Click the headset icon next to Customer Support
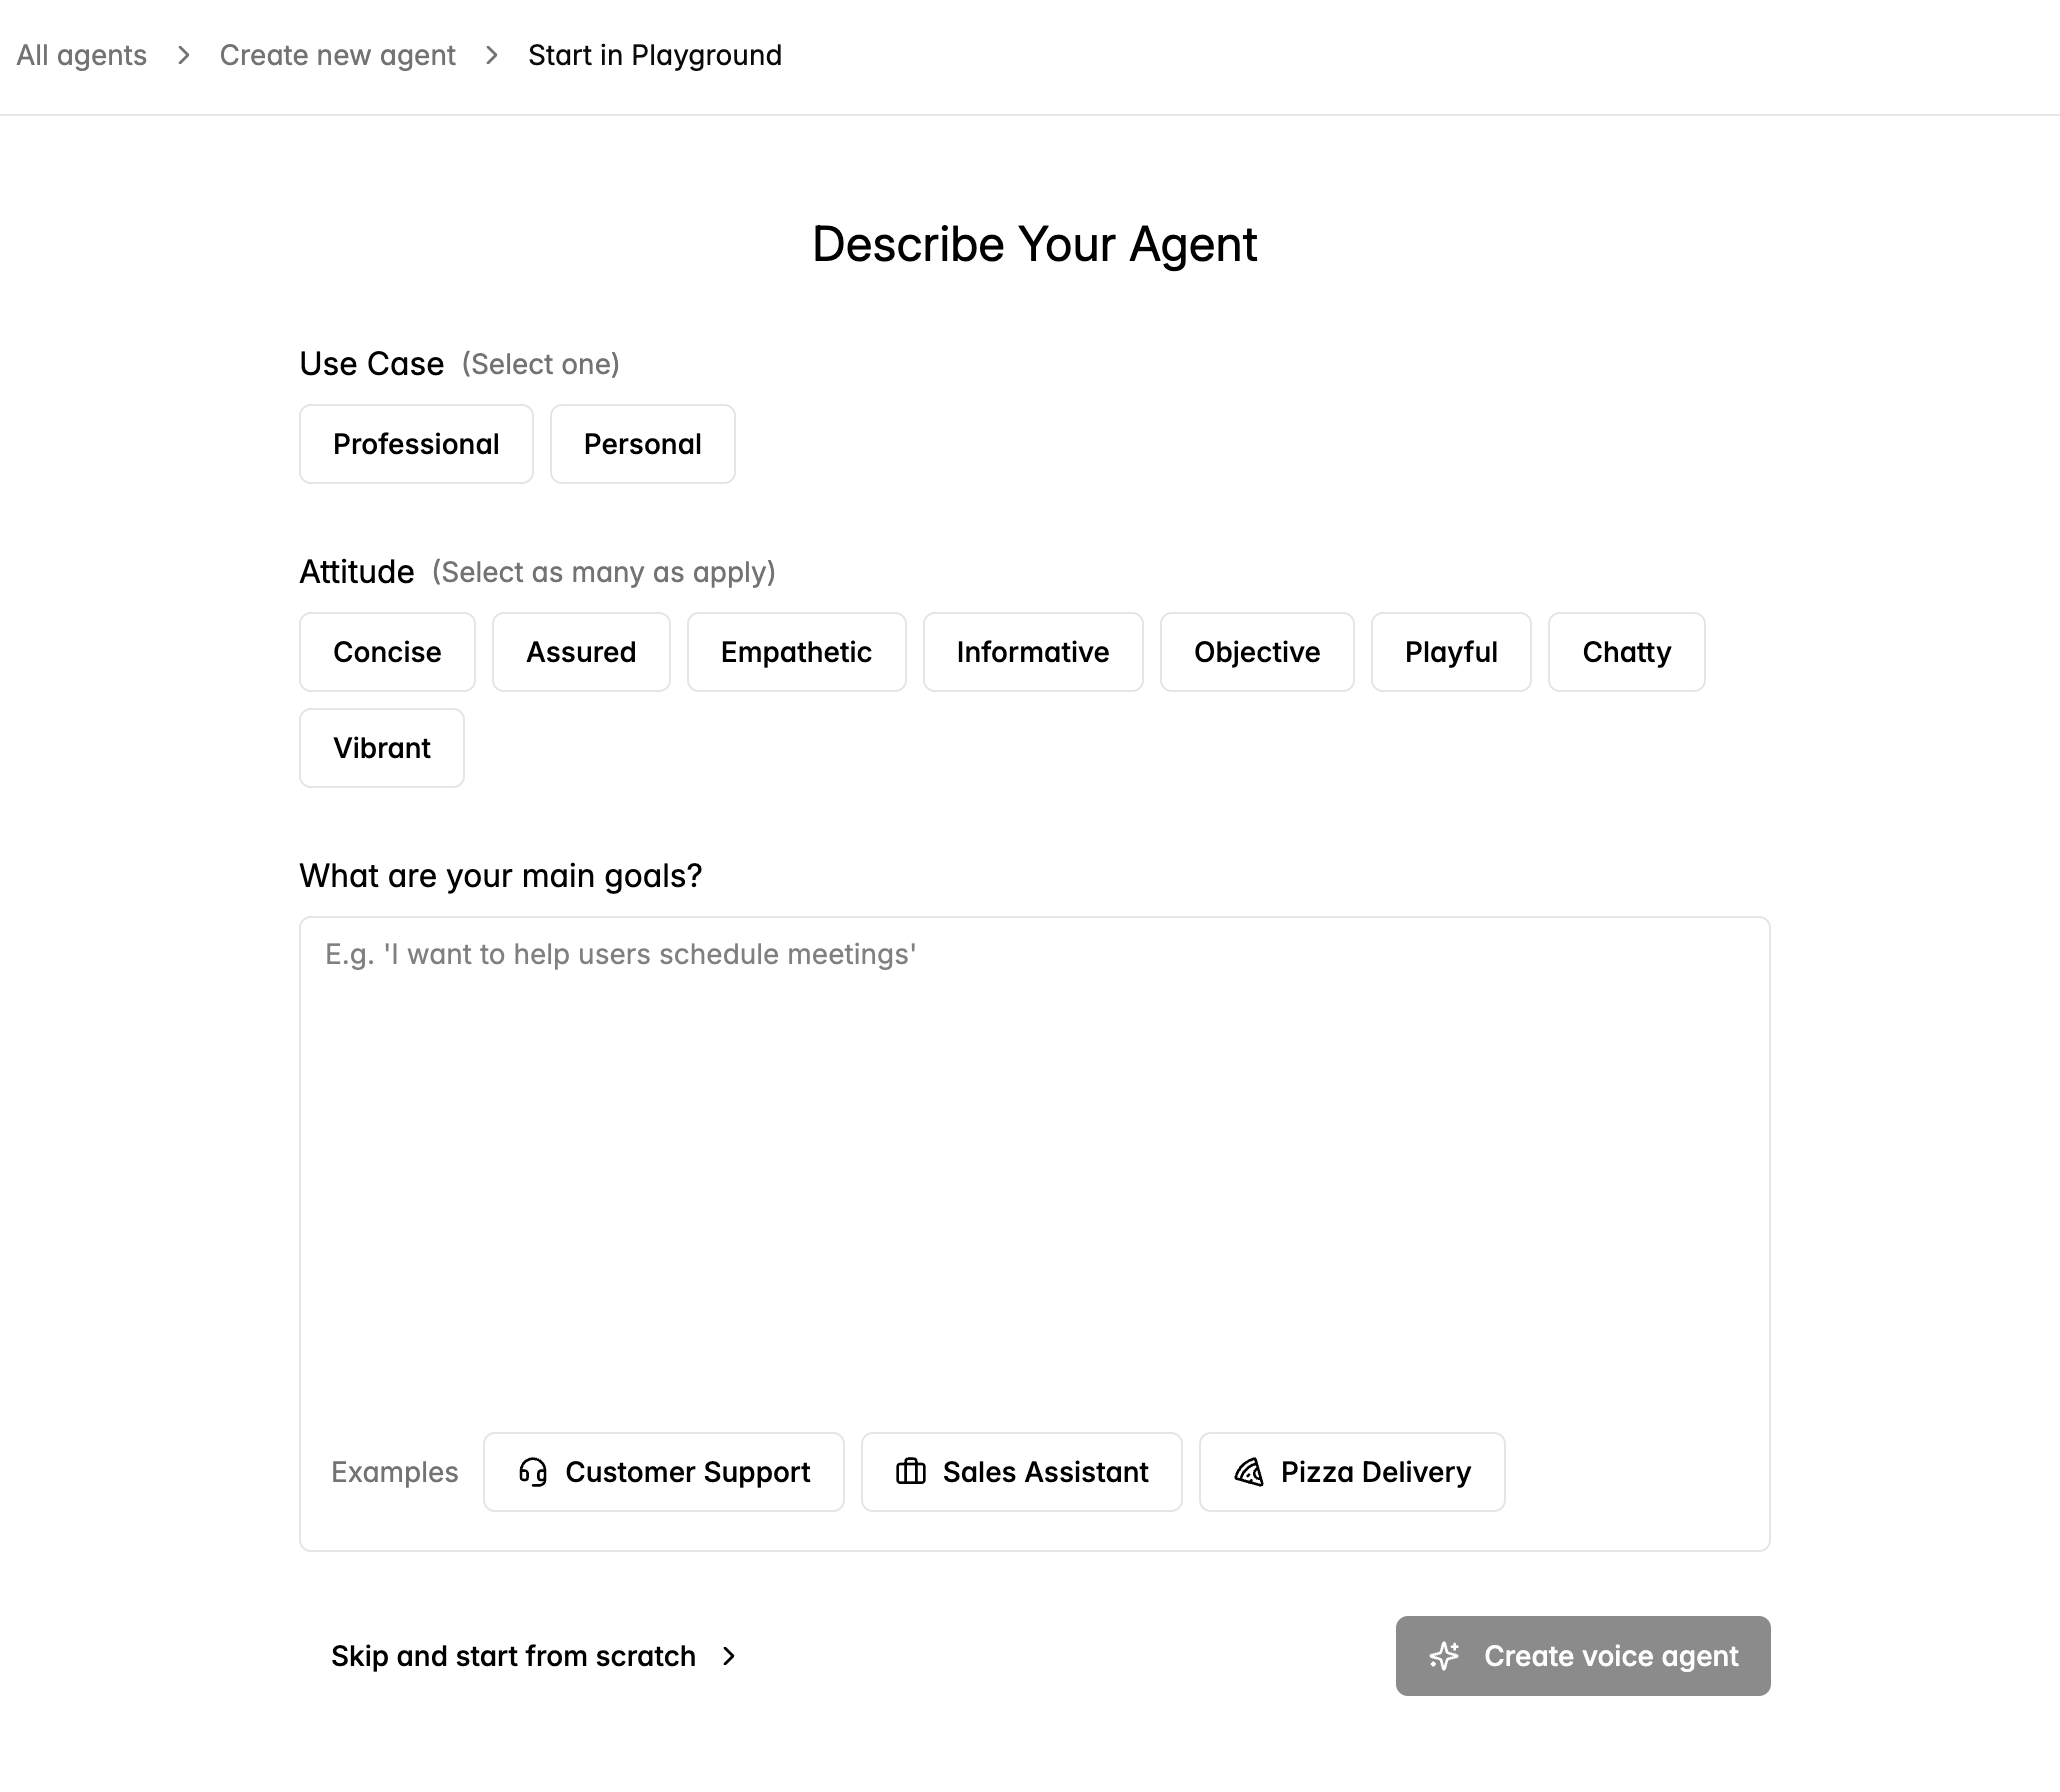This screenshot has height=1792, width=2060. point(533,1471)
